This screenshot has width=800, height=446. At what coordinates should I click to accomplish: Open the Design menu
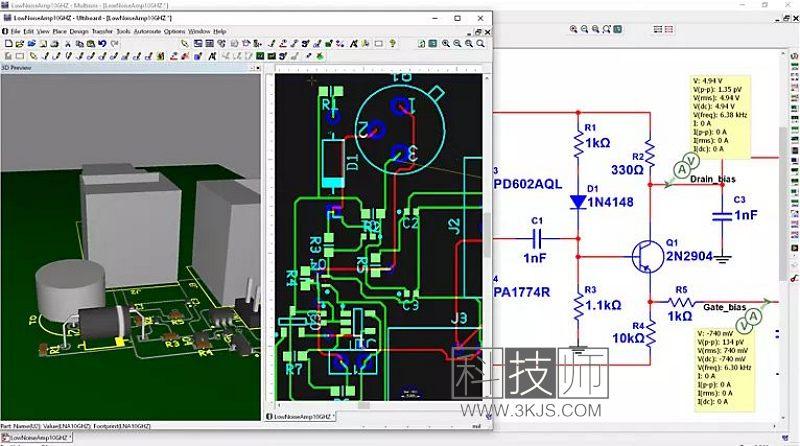(x=79, y=32)
